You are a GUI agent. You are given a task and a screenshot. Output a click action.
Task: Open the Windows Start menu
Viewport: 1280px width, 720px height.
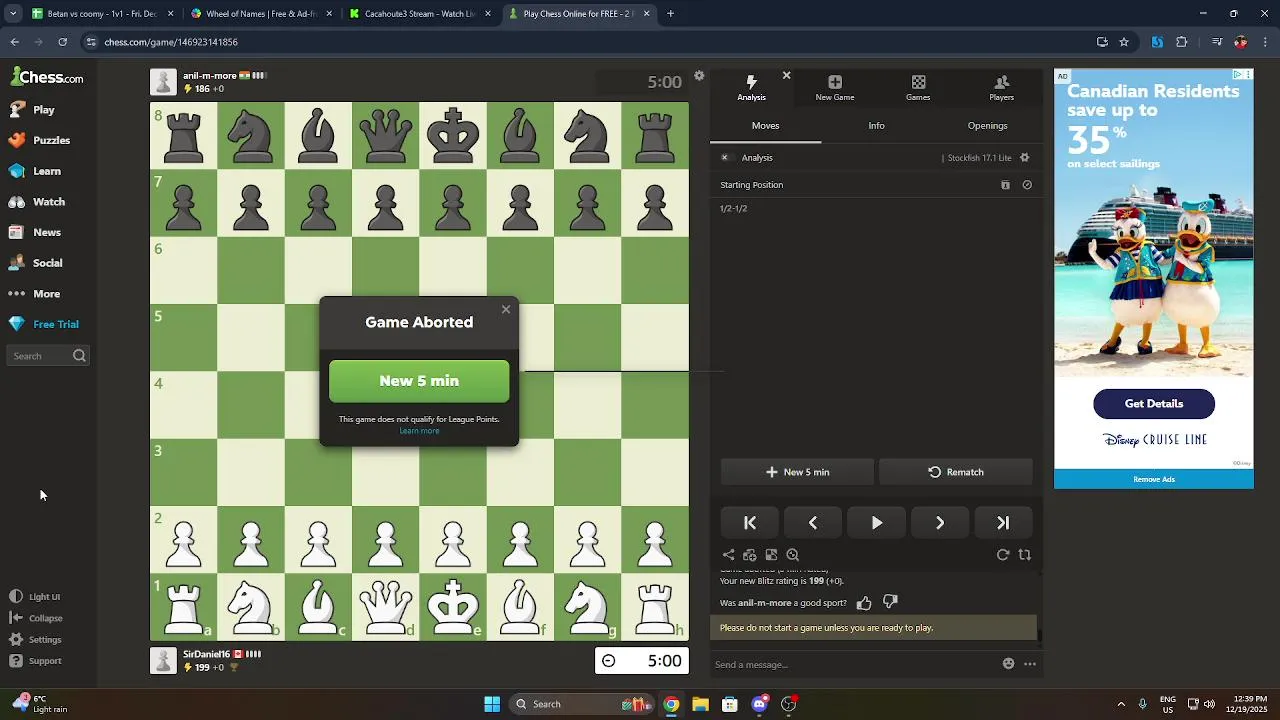coord(492,704)
